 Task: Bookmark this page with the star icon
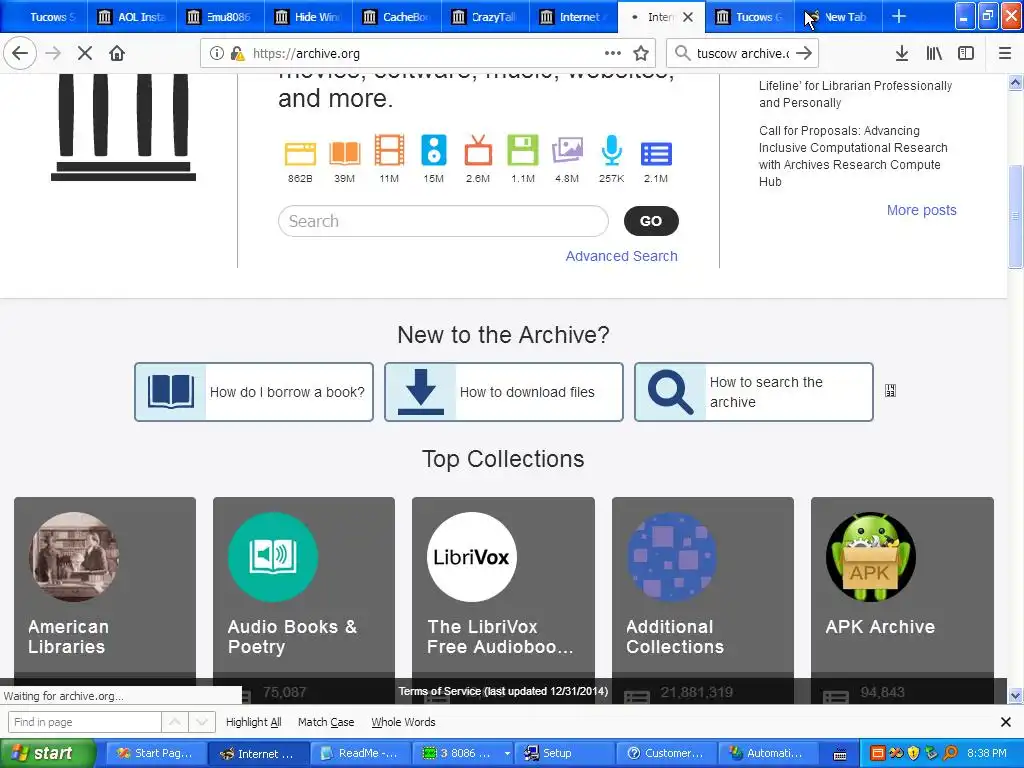(x=641, y=54)
